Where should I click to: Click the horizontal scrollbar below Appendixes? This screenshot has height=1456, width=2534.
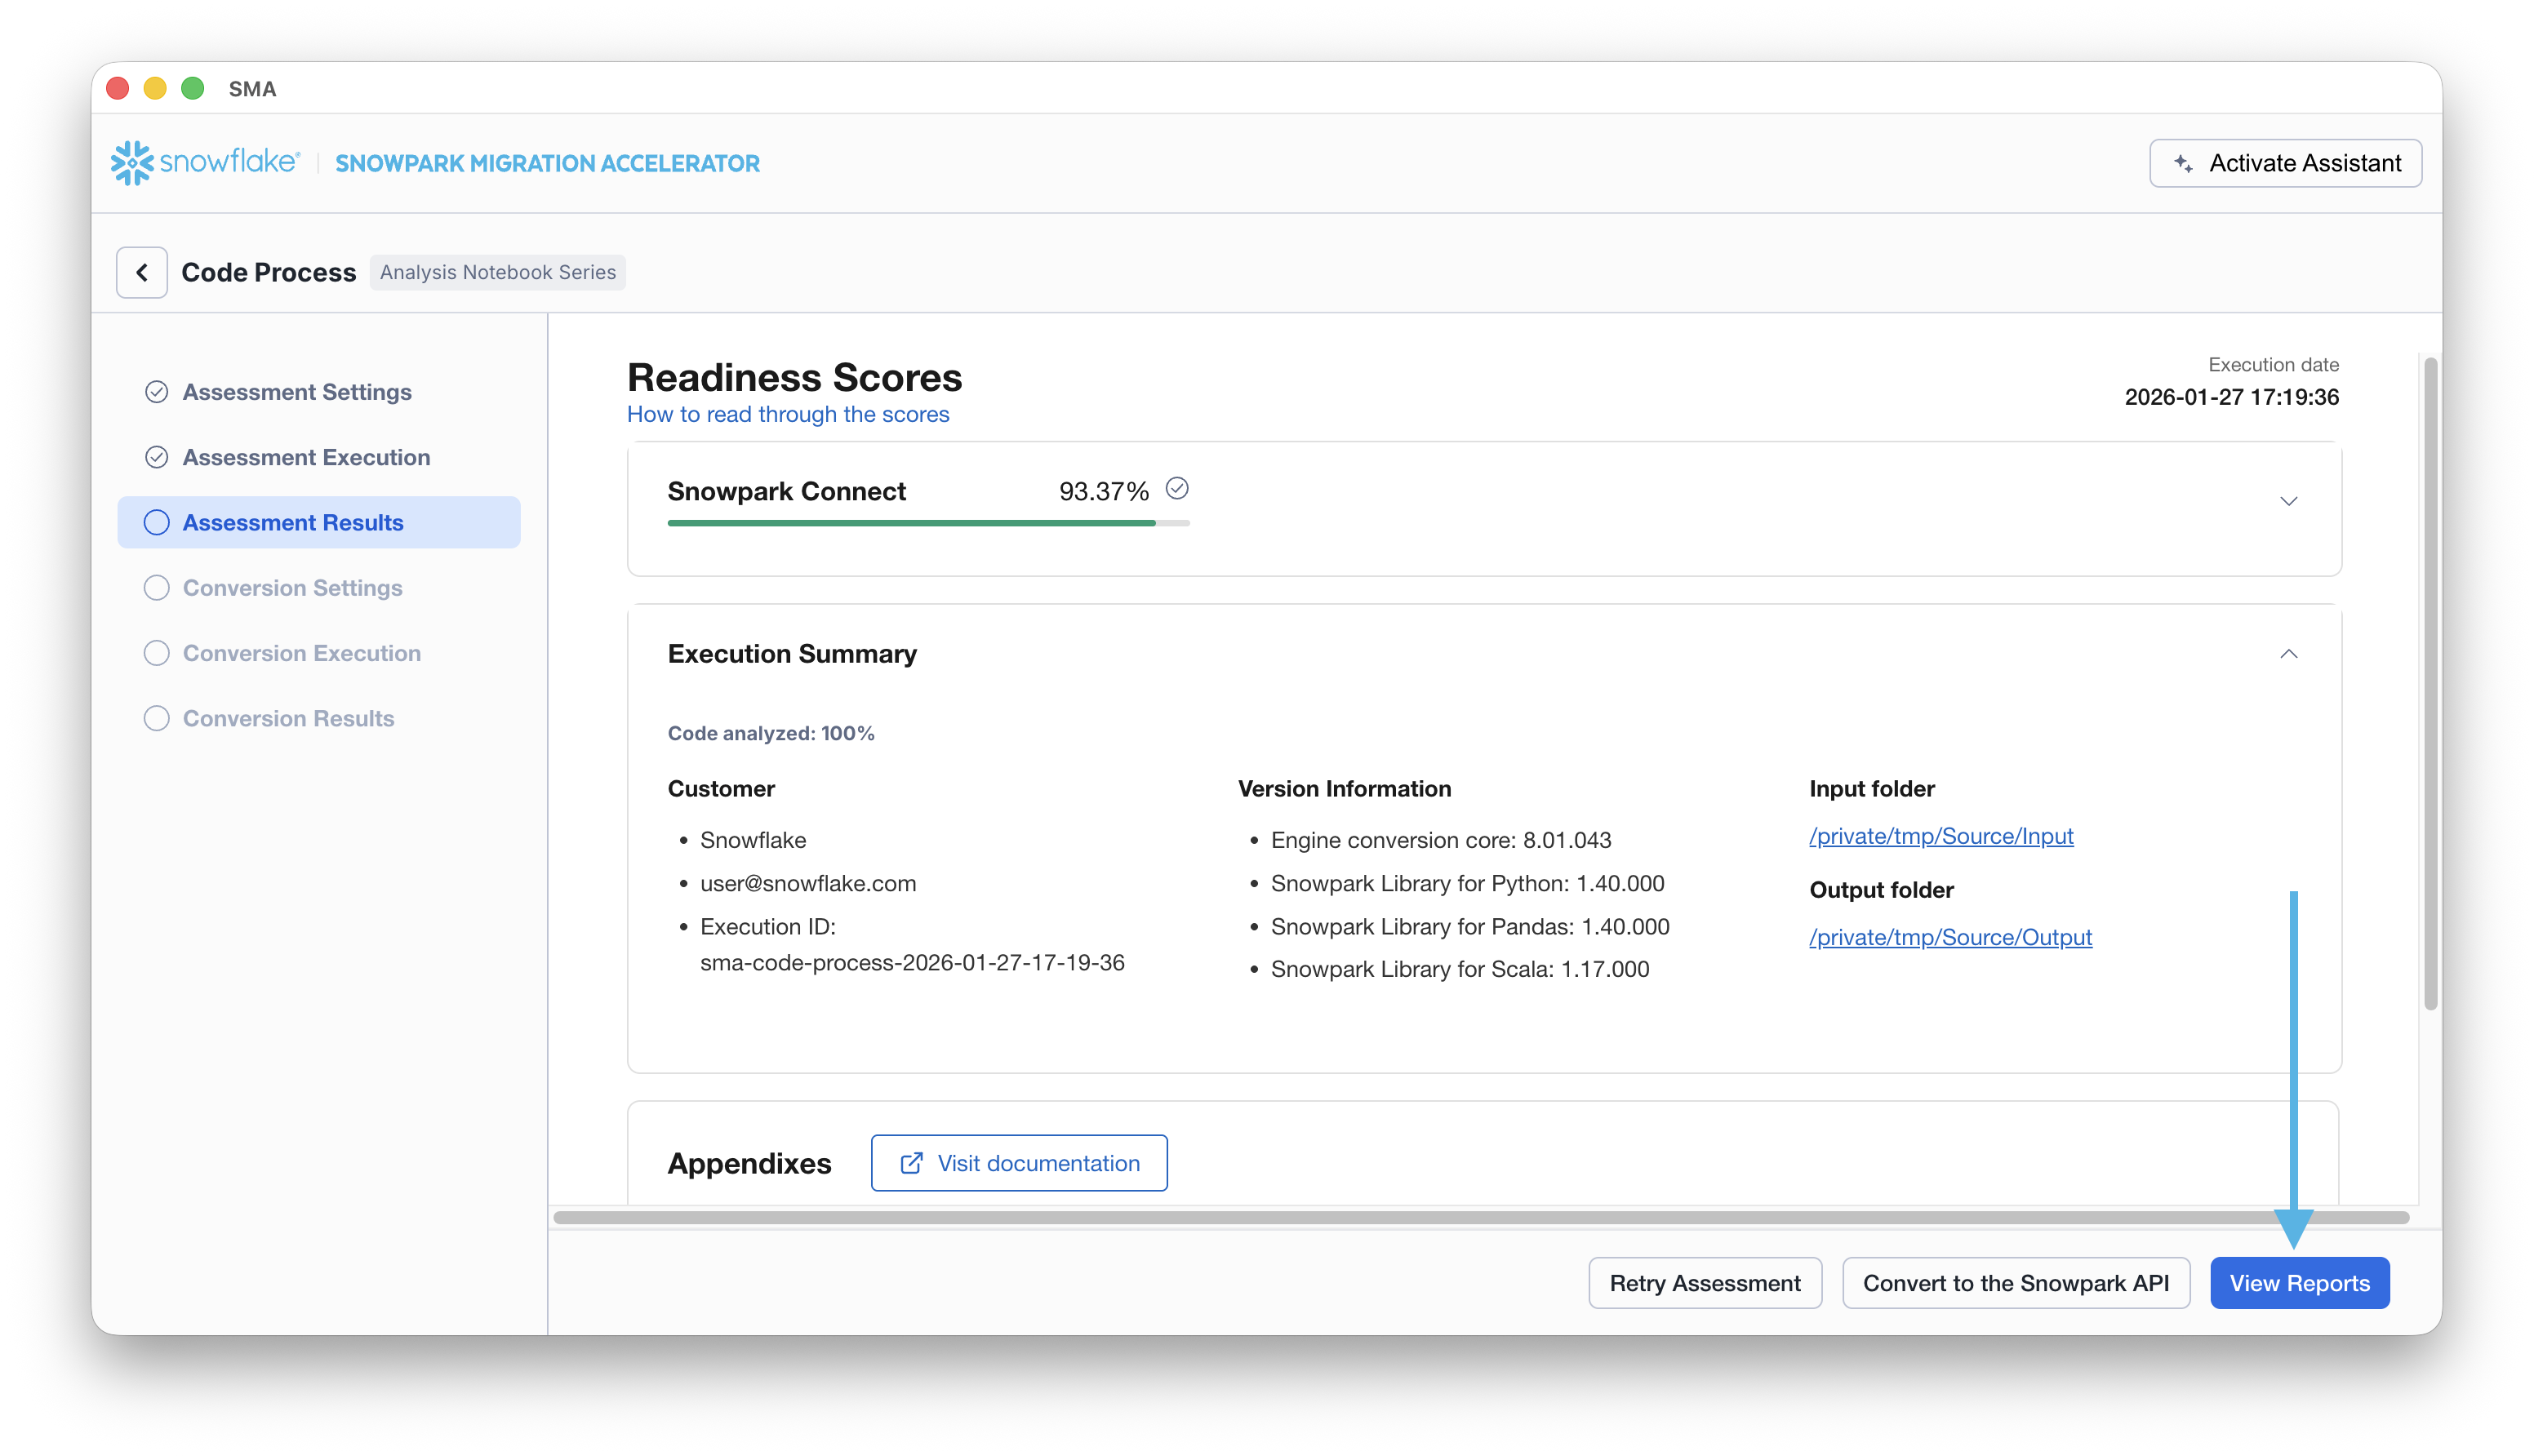[1480, 1217]
